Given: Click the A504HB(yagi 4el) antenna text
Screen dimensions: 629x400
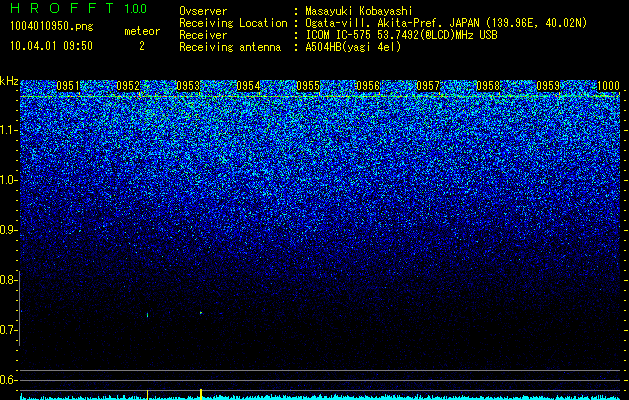Looking at the screenshot, I should (x=353, y=47).
